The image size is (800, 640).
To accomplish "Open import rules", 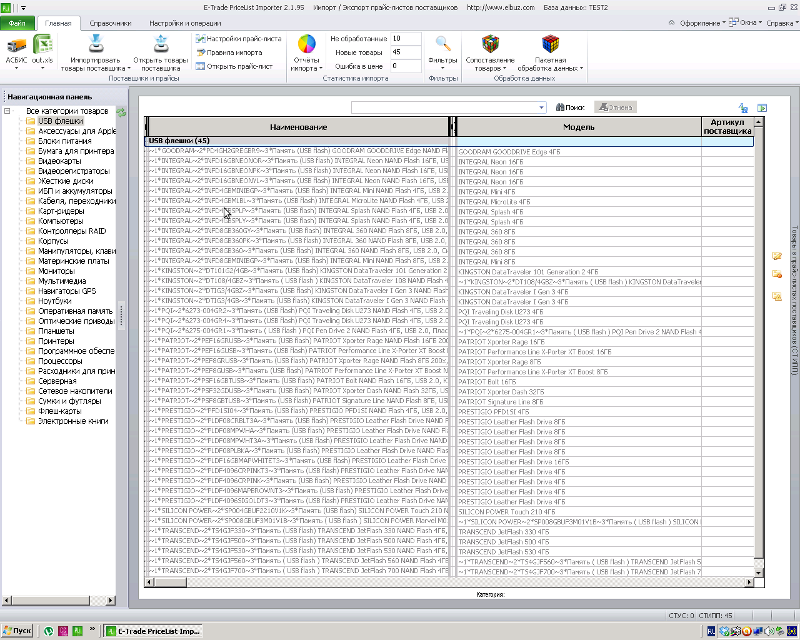I will (x=230, y=53).
